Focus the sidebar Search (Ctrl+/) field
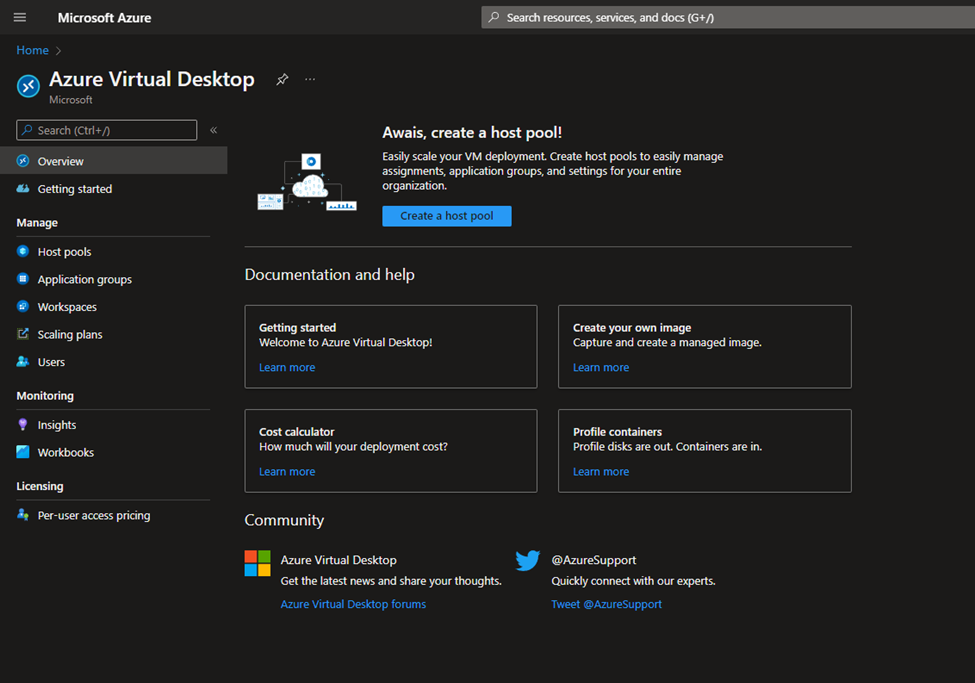 point(106,130)
